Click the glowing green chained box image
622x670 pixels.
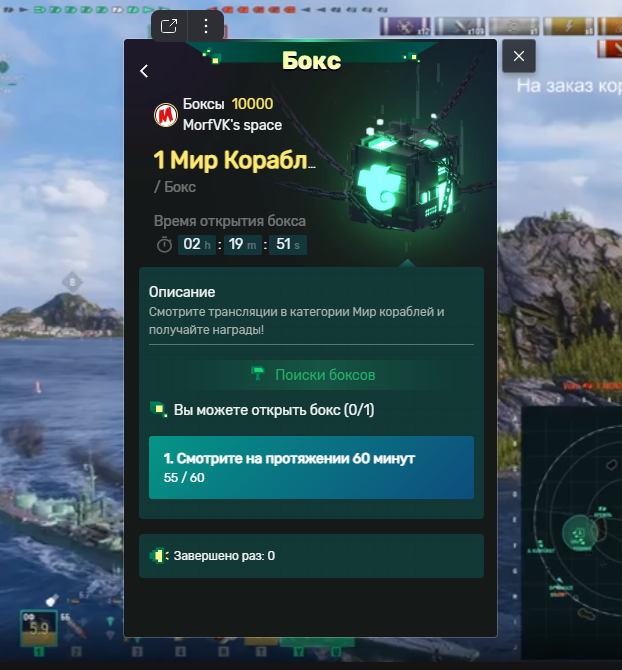pyautogui.click(x=406, y=175)
